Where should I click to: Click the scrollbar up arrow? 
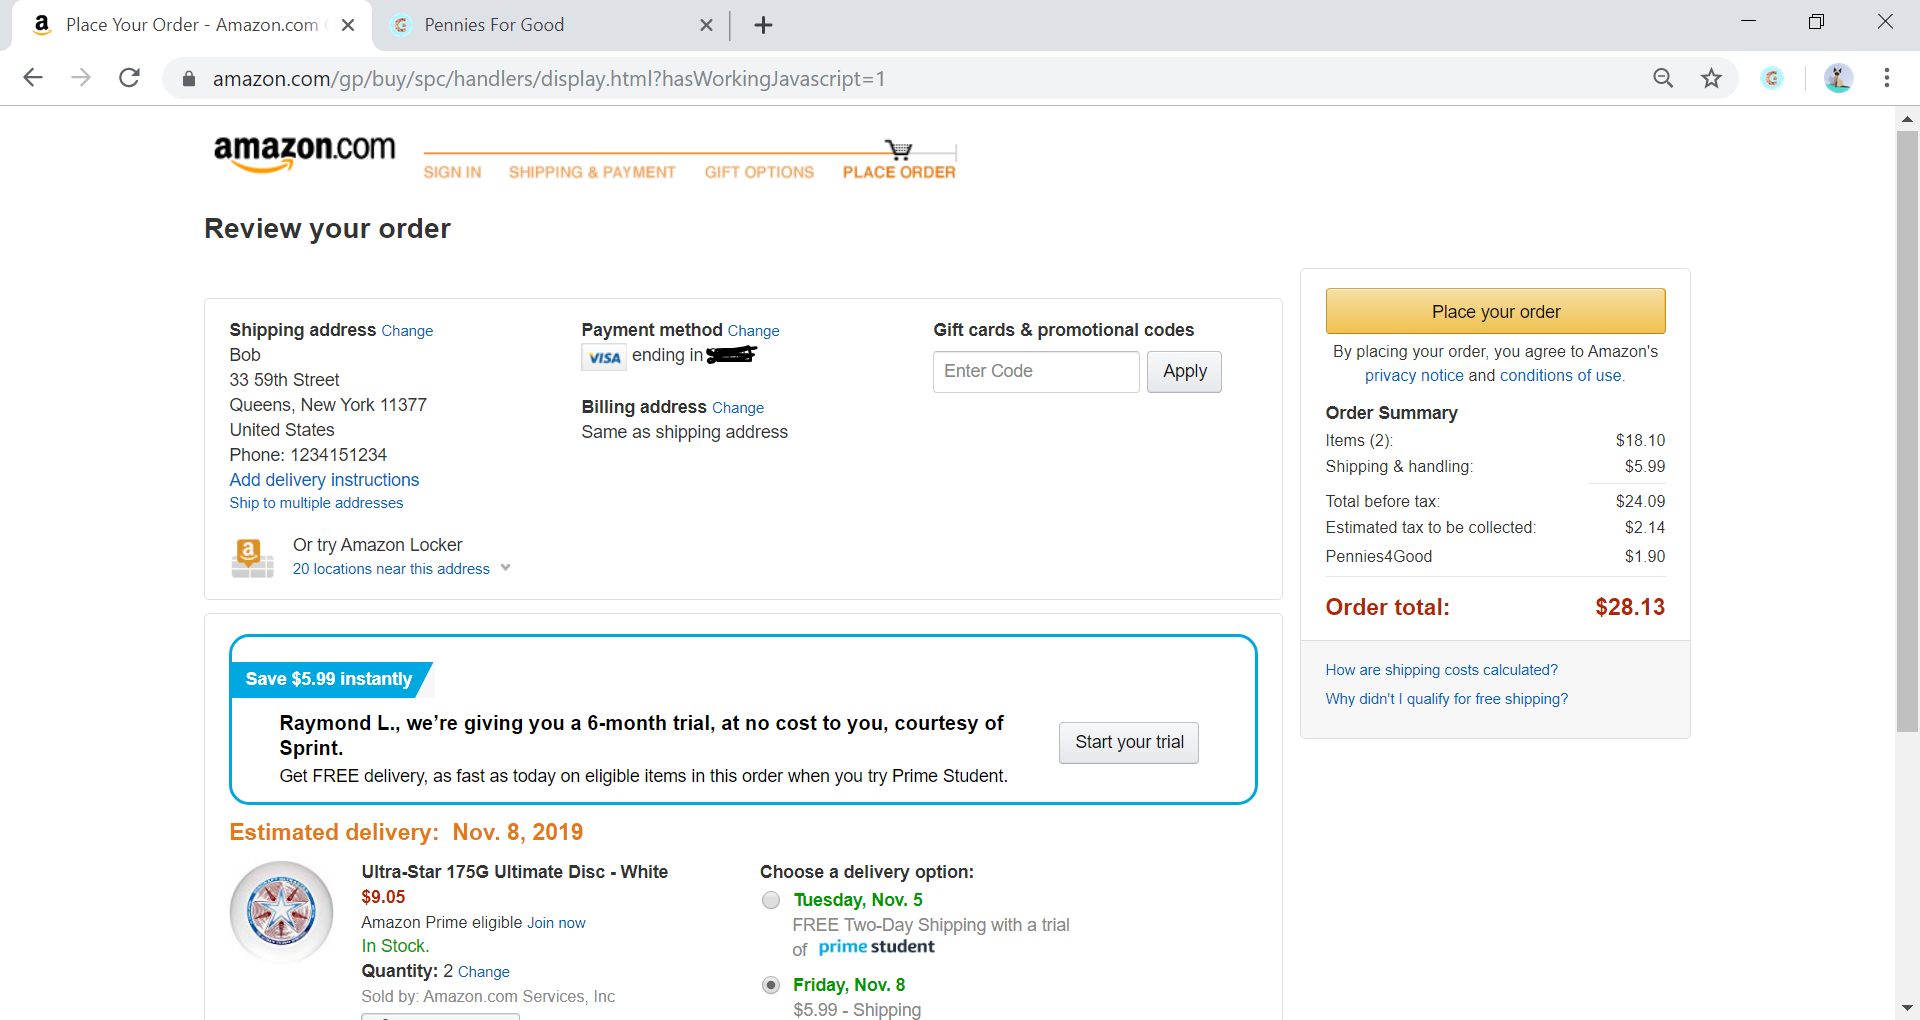point(1907,118)
